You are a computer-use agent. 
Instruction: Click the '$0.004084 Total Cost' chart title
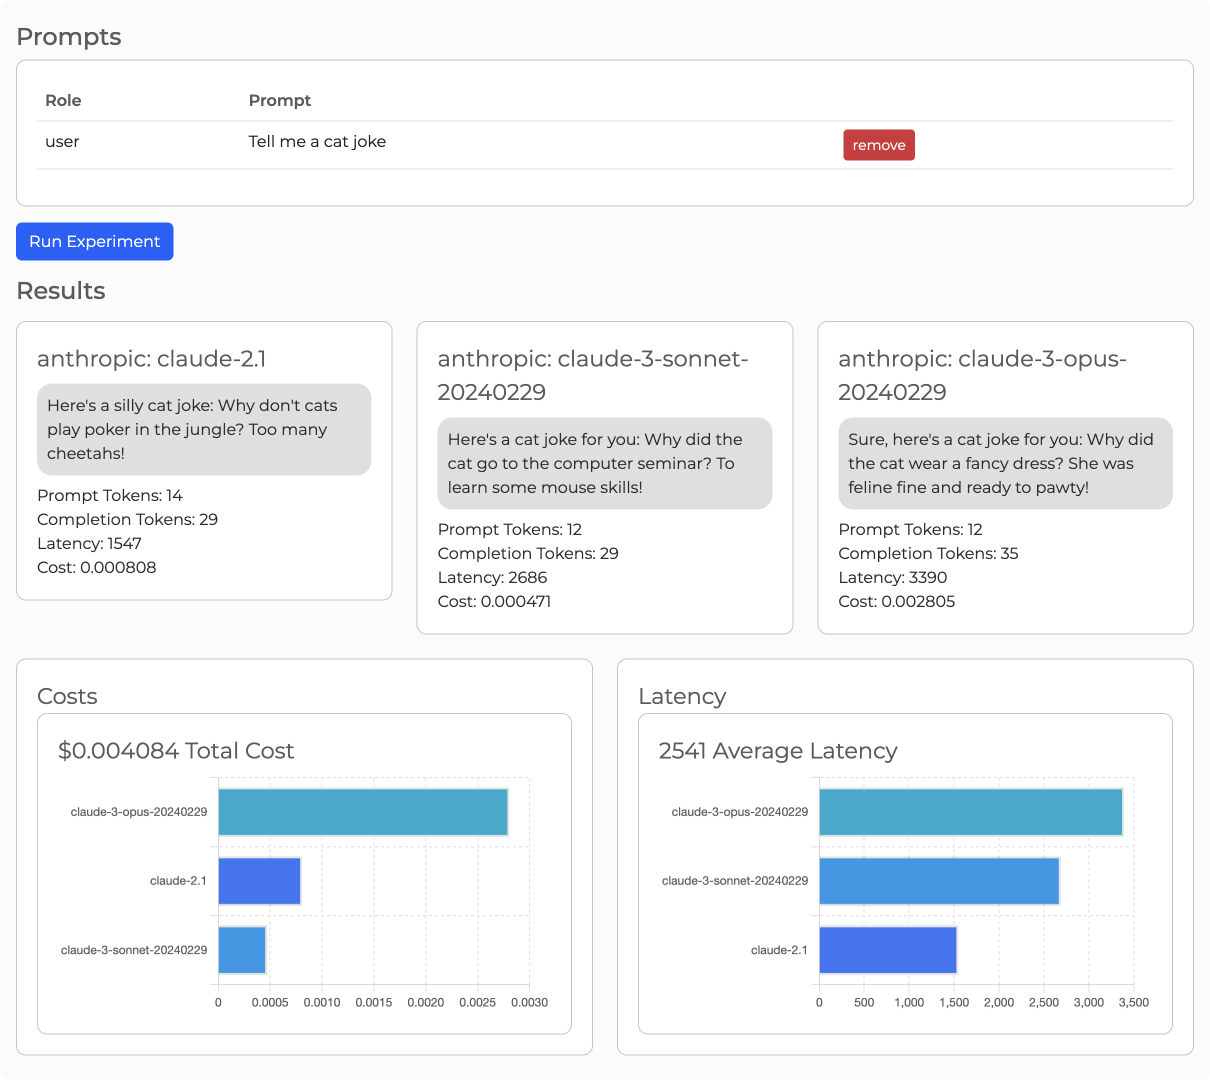pos(176,751)
